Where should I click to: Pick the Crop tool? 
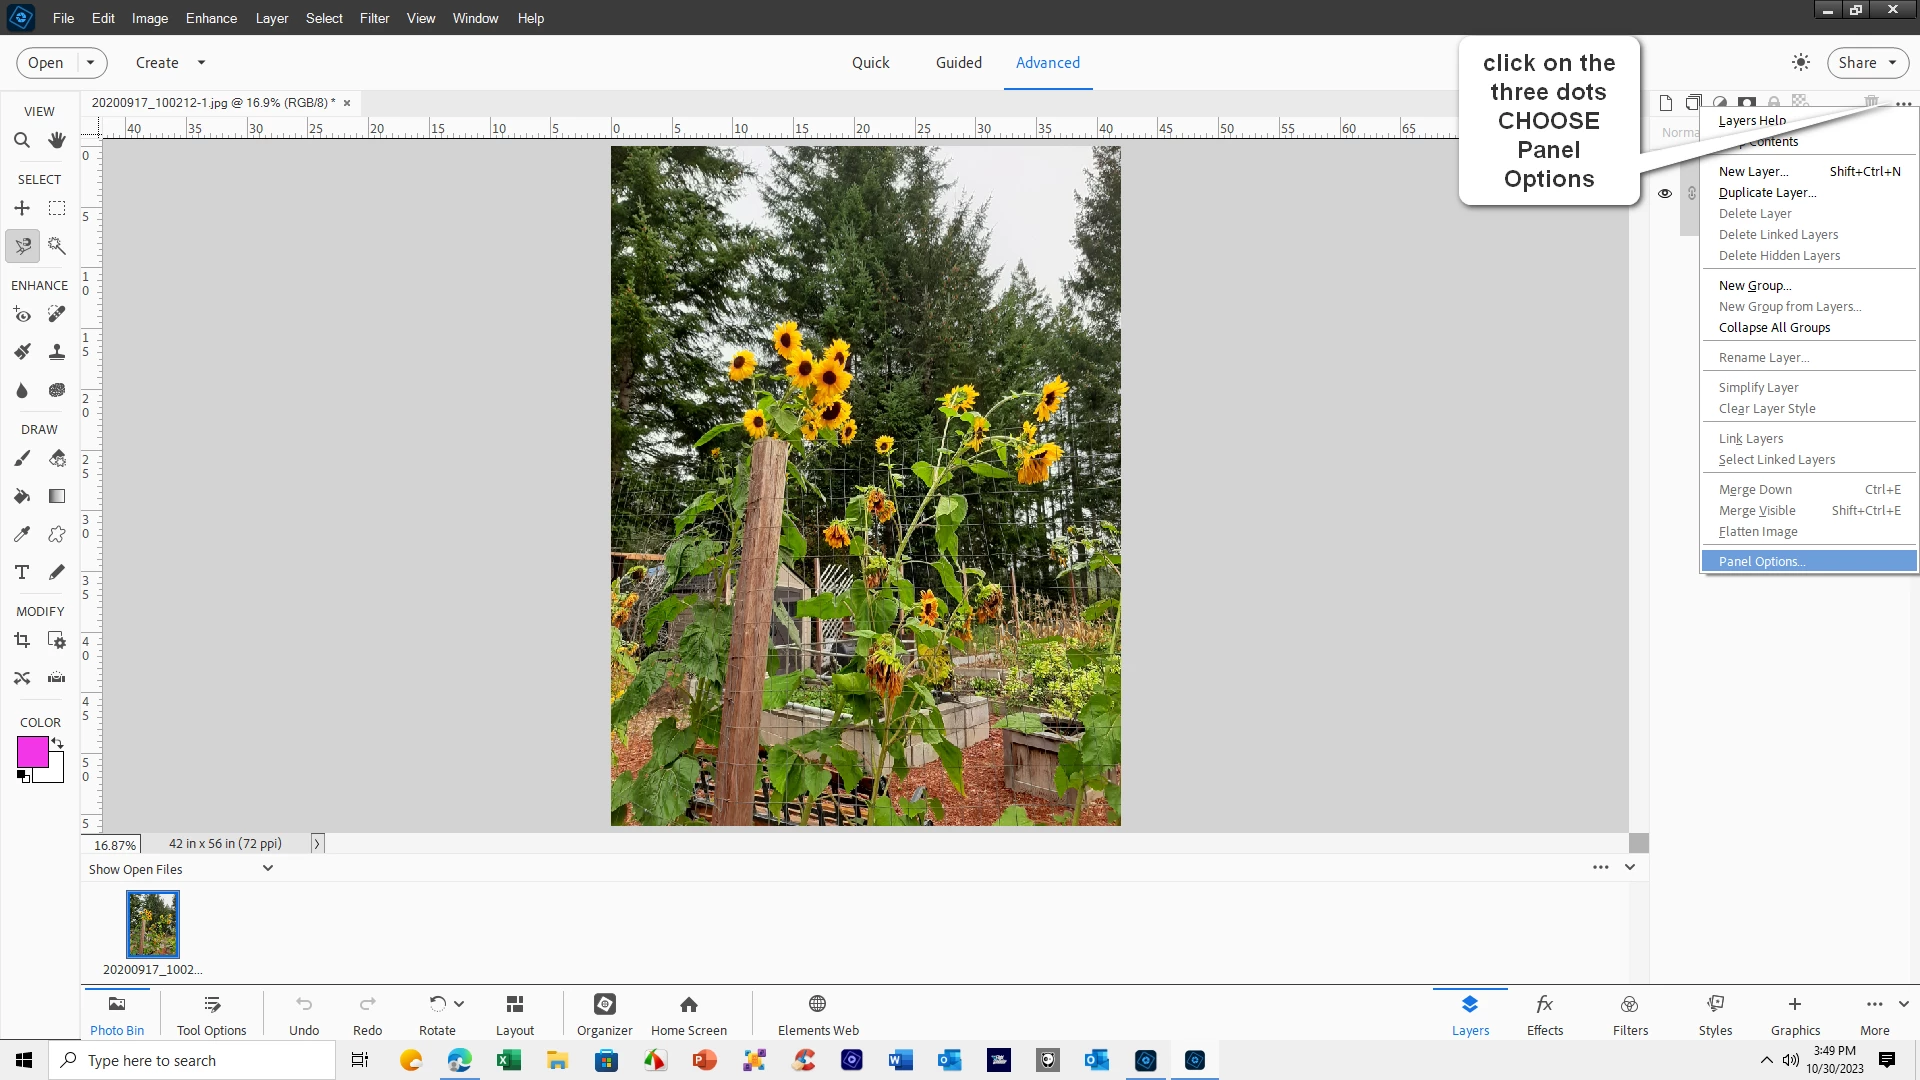(x=22, y=640)
